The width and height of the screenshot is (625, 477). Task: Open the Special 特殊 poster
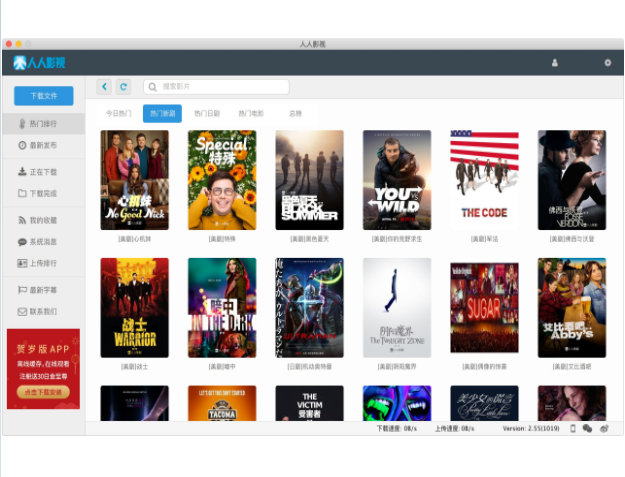tap(222, 180)
